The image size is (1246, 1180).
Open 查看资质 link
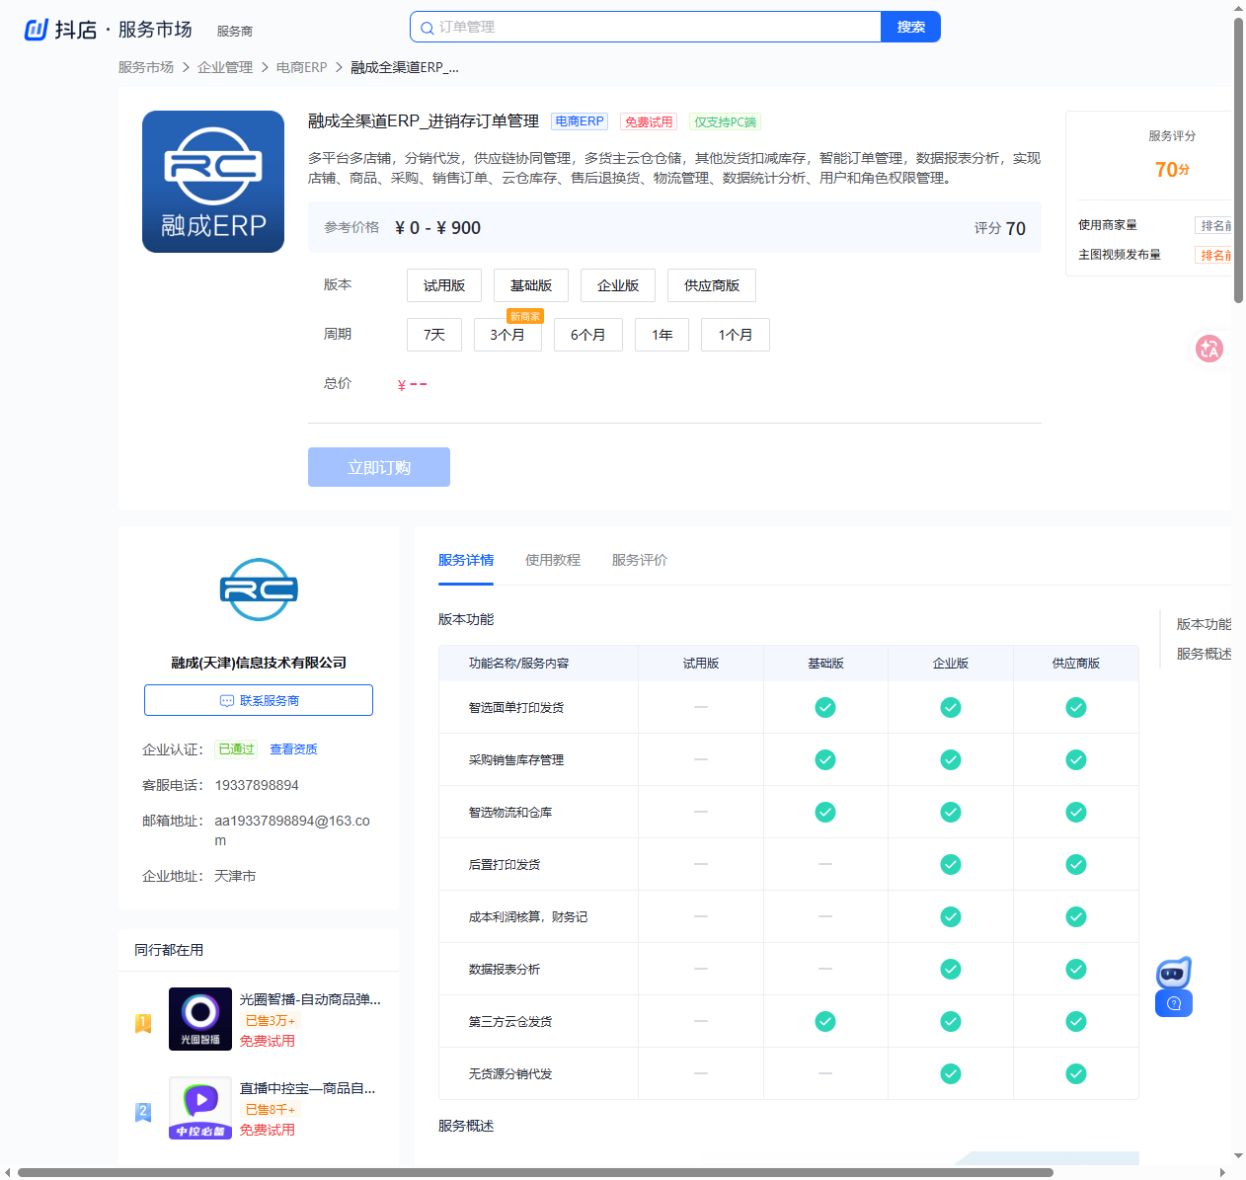tap(293, 749)
